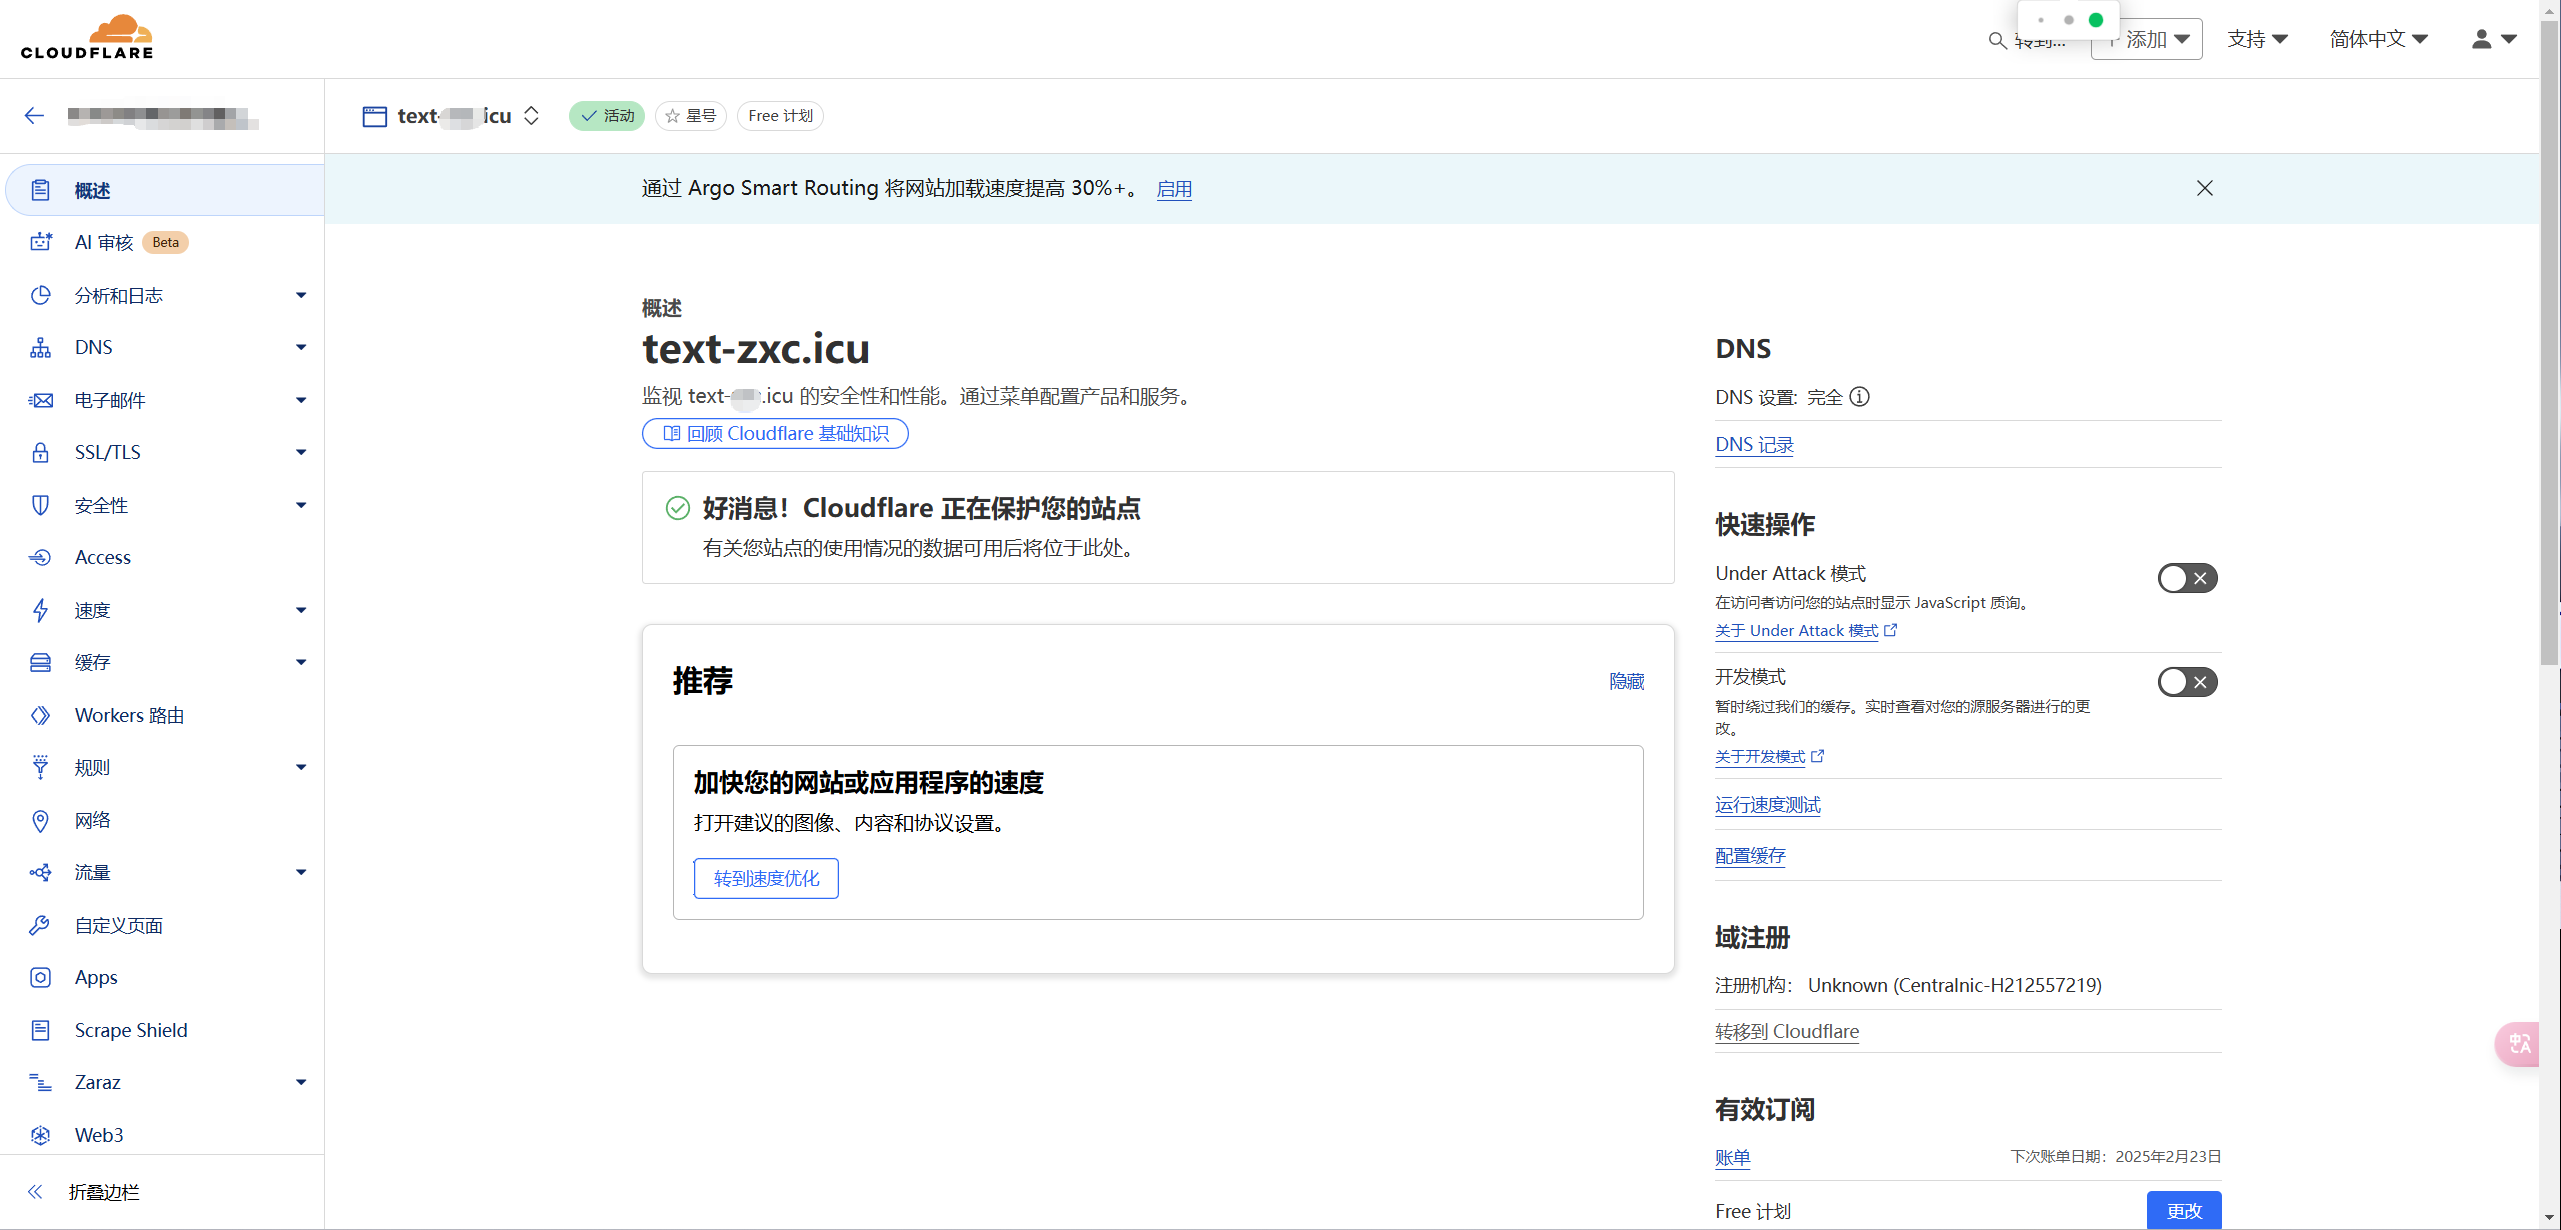Click the 缓存 storage icon
This screenshot has width=2561, height=1230.
(40, 662)
